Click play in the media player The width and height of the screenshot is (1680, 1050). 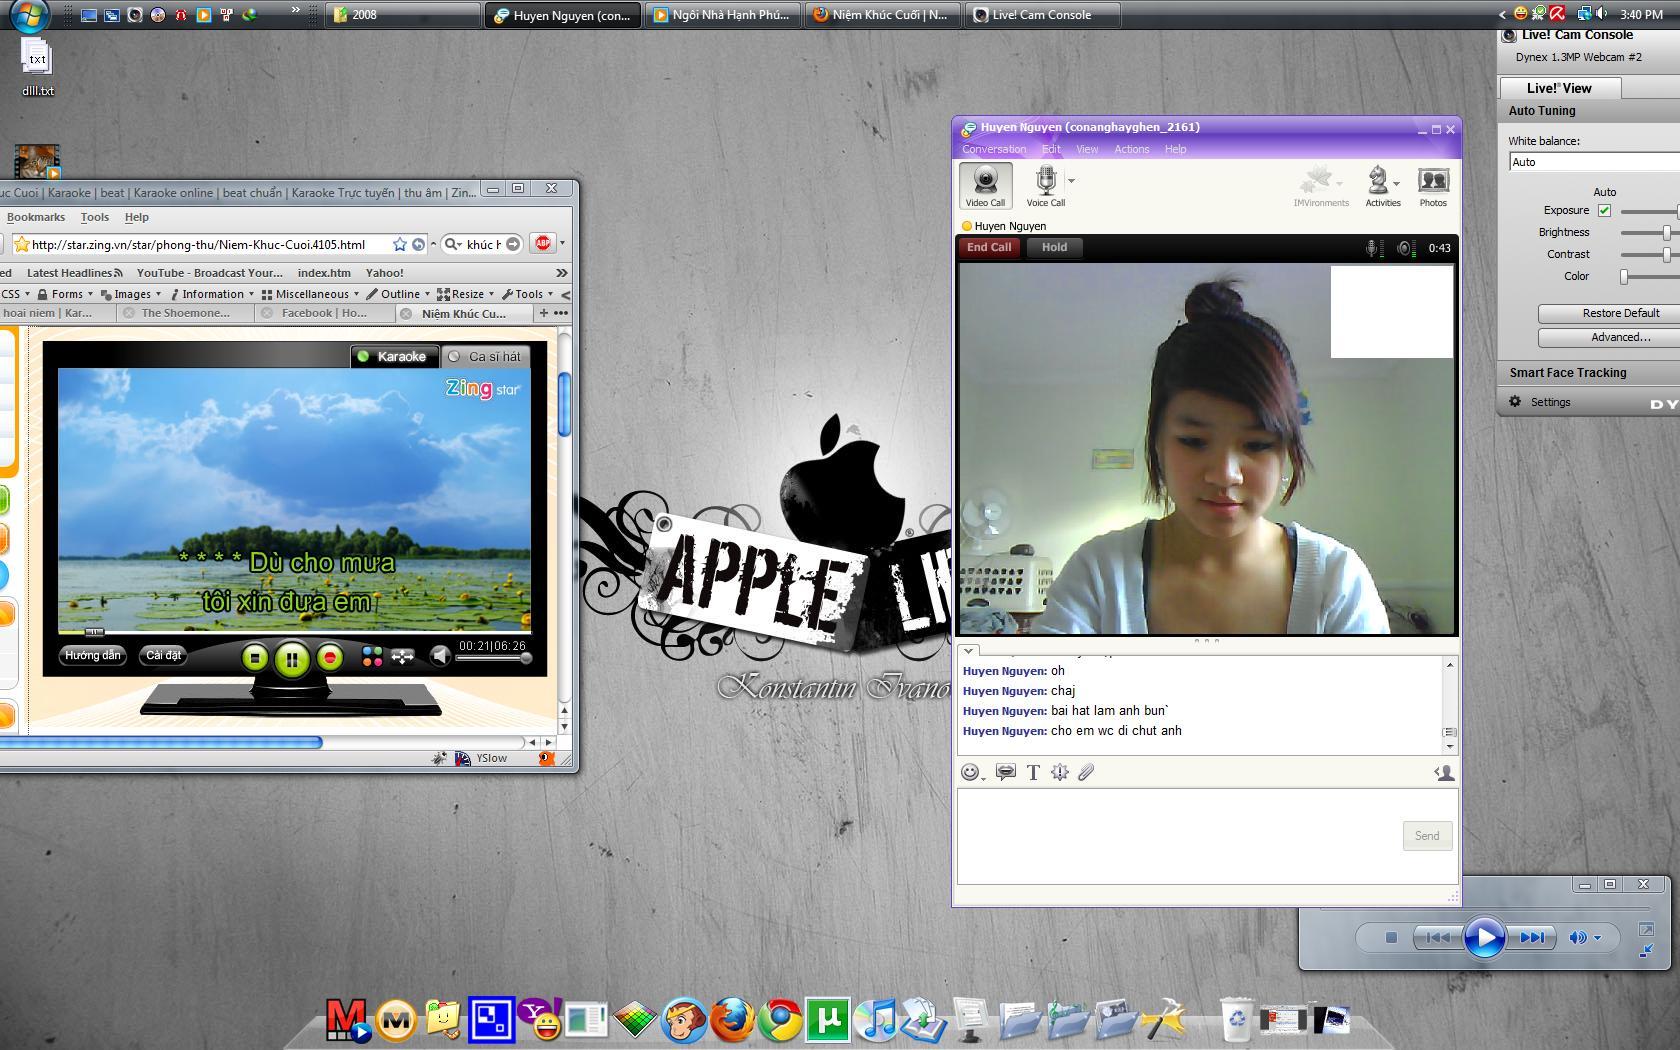tap(1484, 938)
